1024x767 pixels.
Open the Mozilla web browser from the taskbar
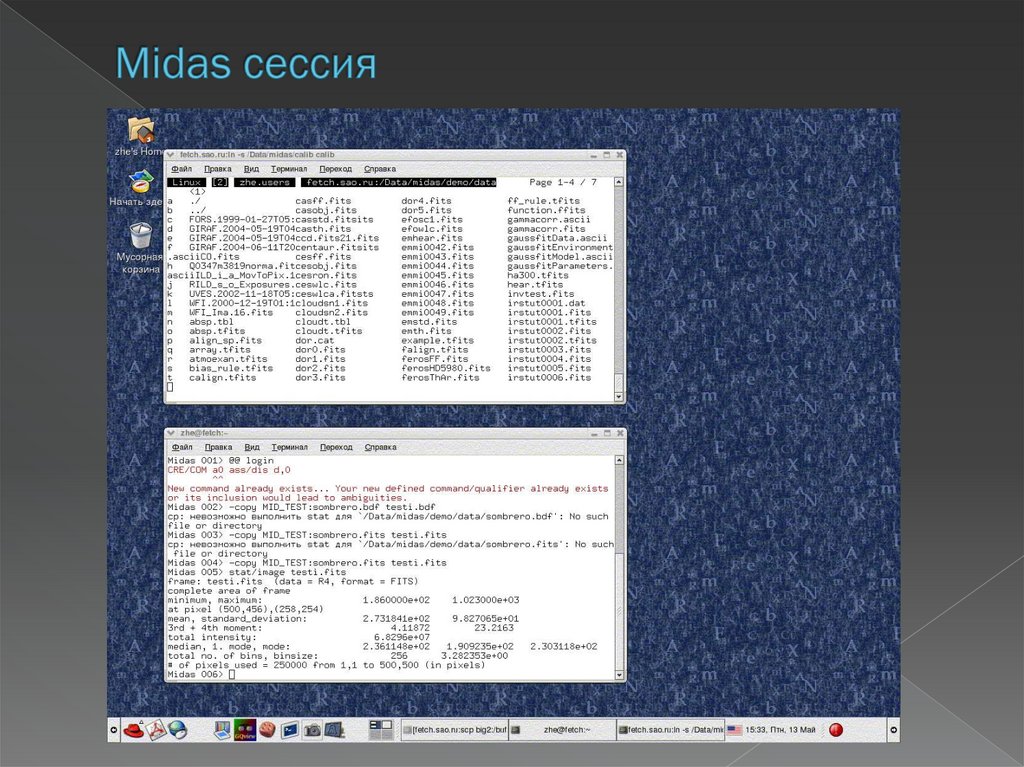176,730
